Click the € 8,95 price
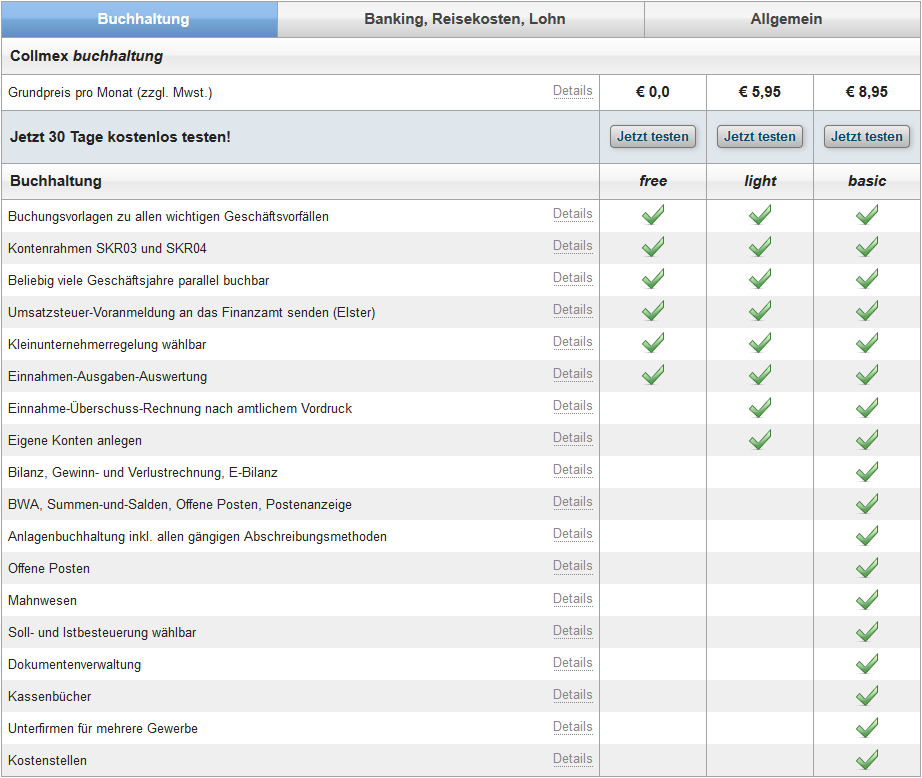This screenshot has width=922, height=778. click(x=867, y=92)
